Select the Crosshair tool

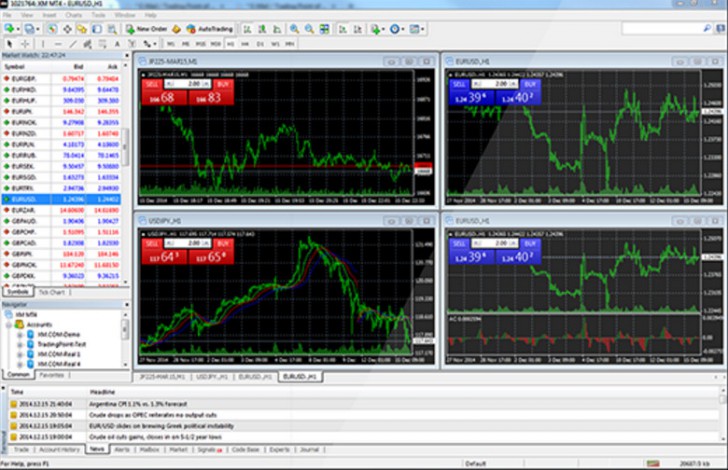(25, 44)
